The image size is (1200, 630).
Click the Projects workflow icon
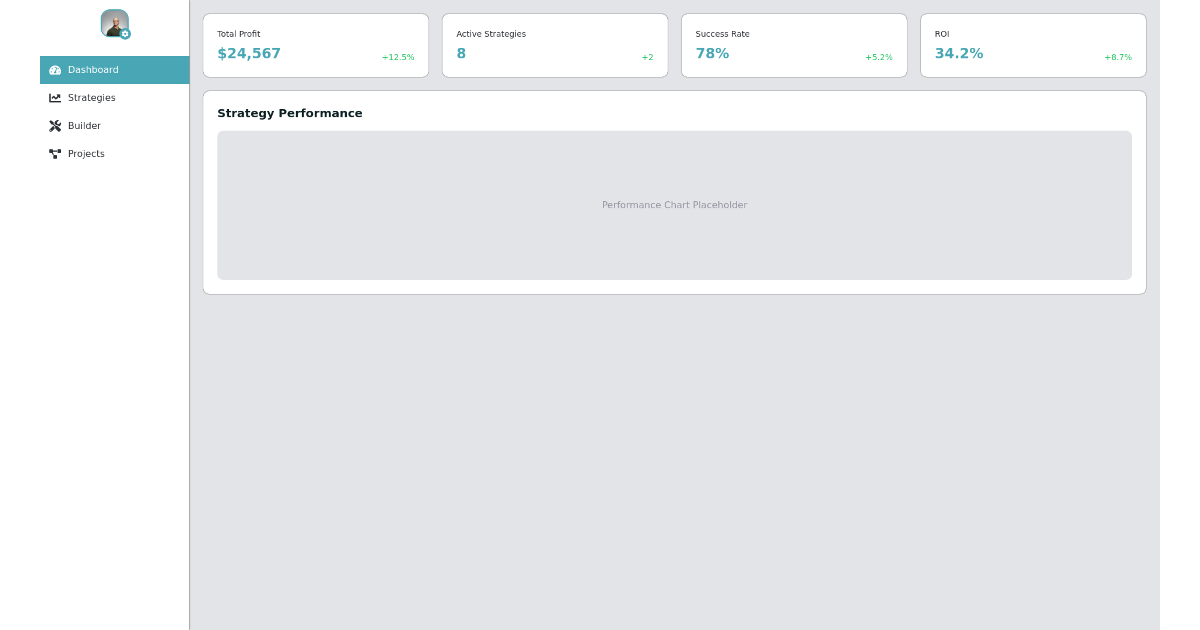click(55, 154)
